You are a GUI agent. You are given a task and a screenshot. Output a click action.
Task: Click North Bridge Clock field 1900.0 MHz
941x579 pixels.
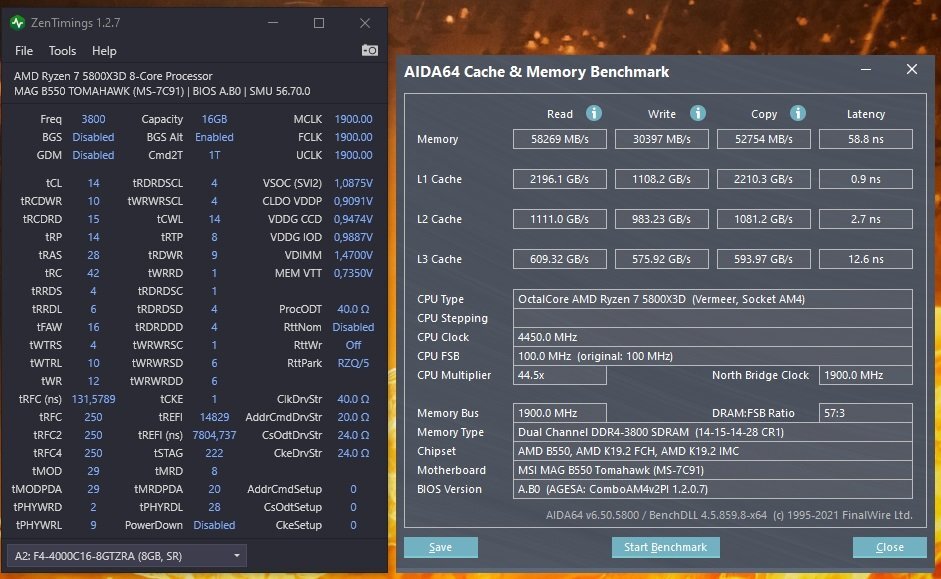pyautogui.click(x=866, y=375)
